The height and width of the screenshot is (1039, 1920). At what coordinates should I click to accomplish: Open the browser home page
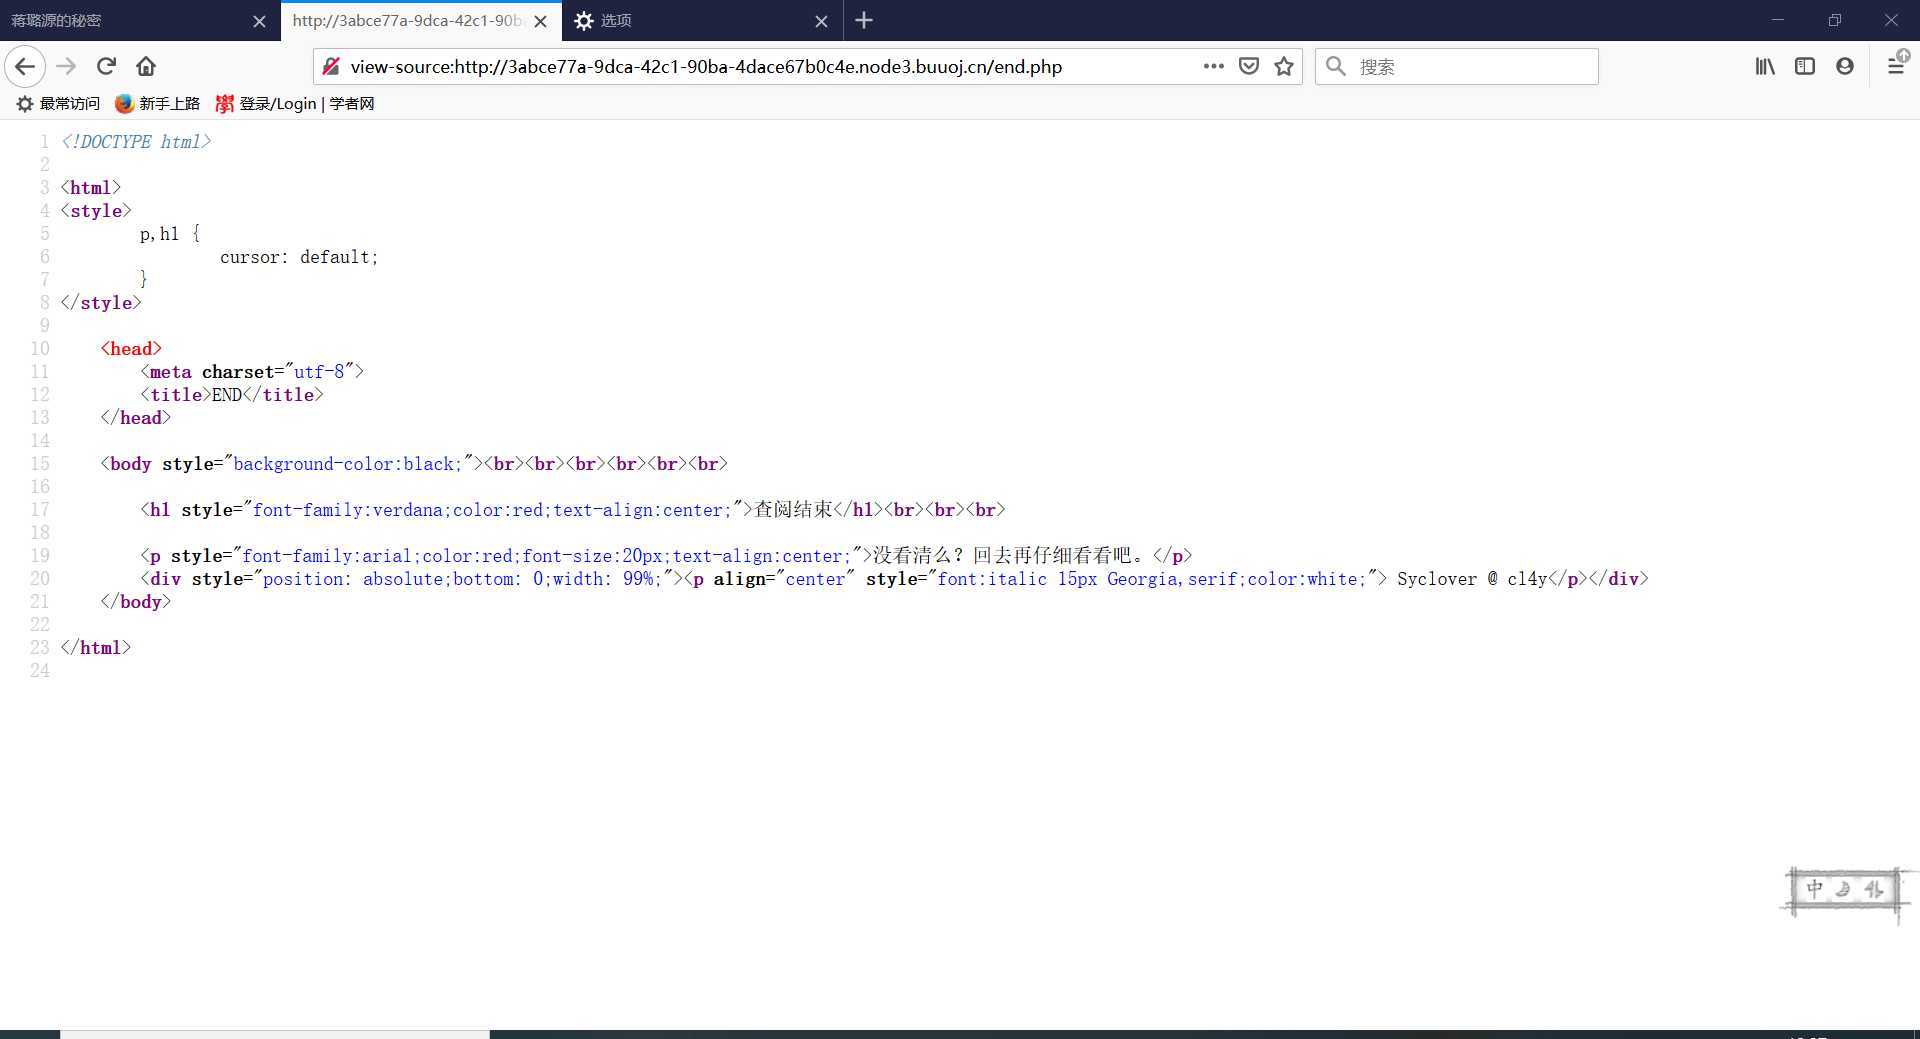pos(146,67)
